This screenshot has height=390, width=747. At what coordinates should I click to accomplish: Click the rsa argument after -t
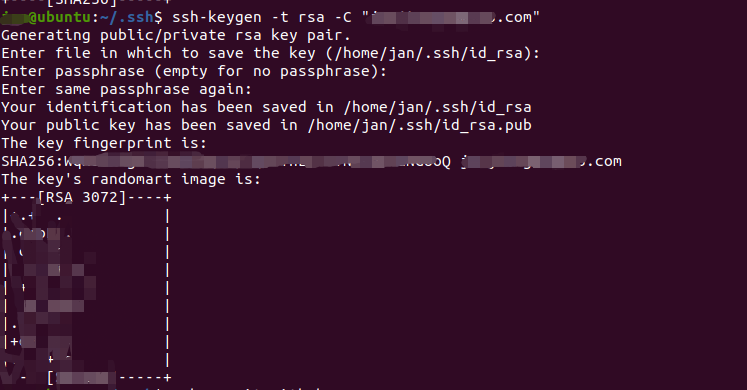312,18
